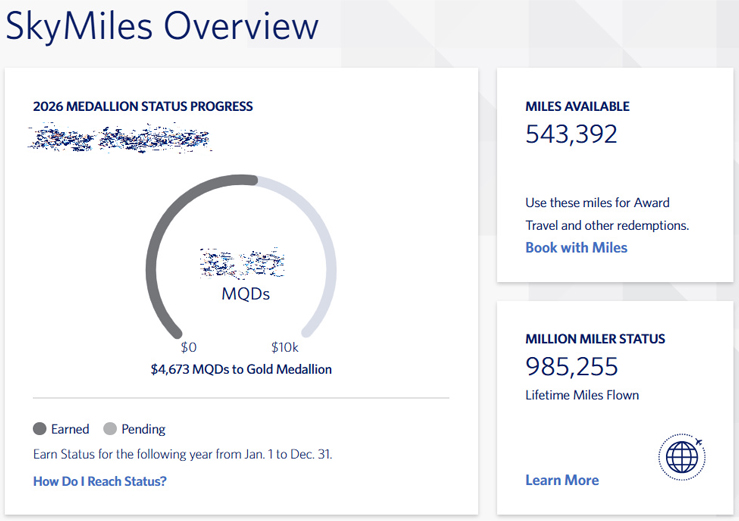Click the MQDs progress arc gauge
Image resolution: width=739 pixels, height=521 pixels.
[241, 257]
